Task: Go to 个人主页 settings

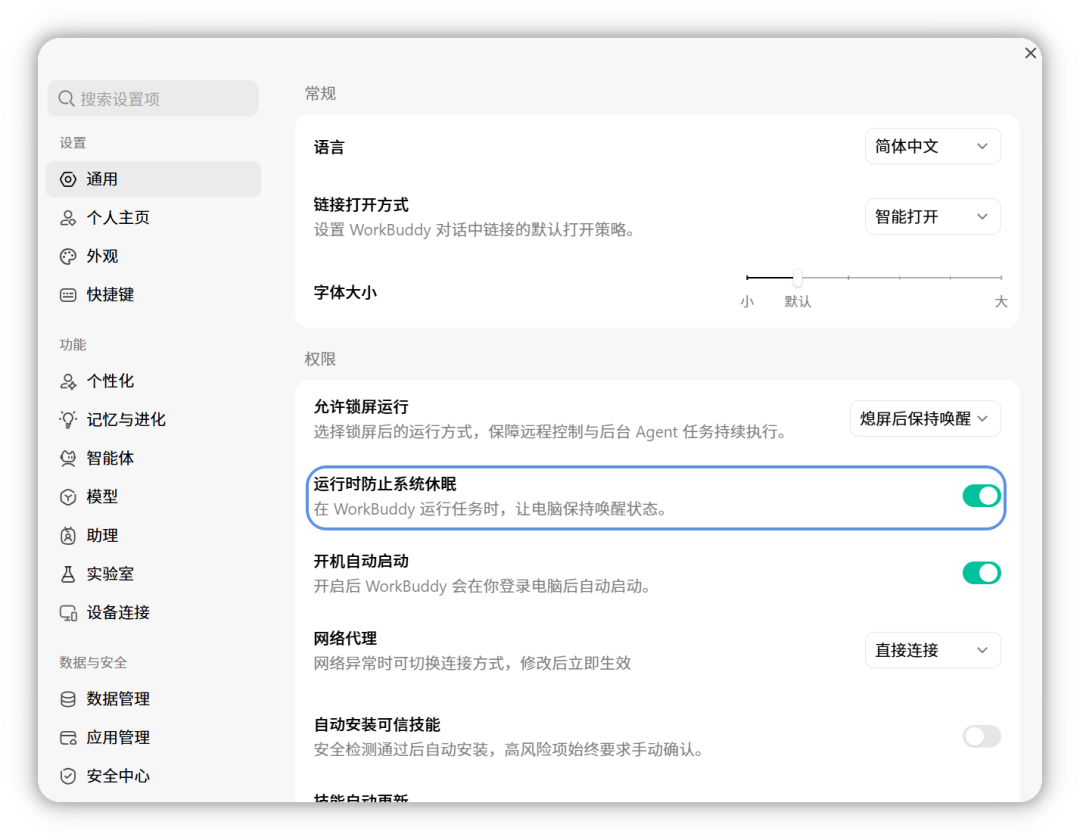Action: click(153, 218)
